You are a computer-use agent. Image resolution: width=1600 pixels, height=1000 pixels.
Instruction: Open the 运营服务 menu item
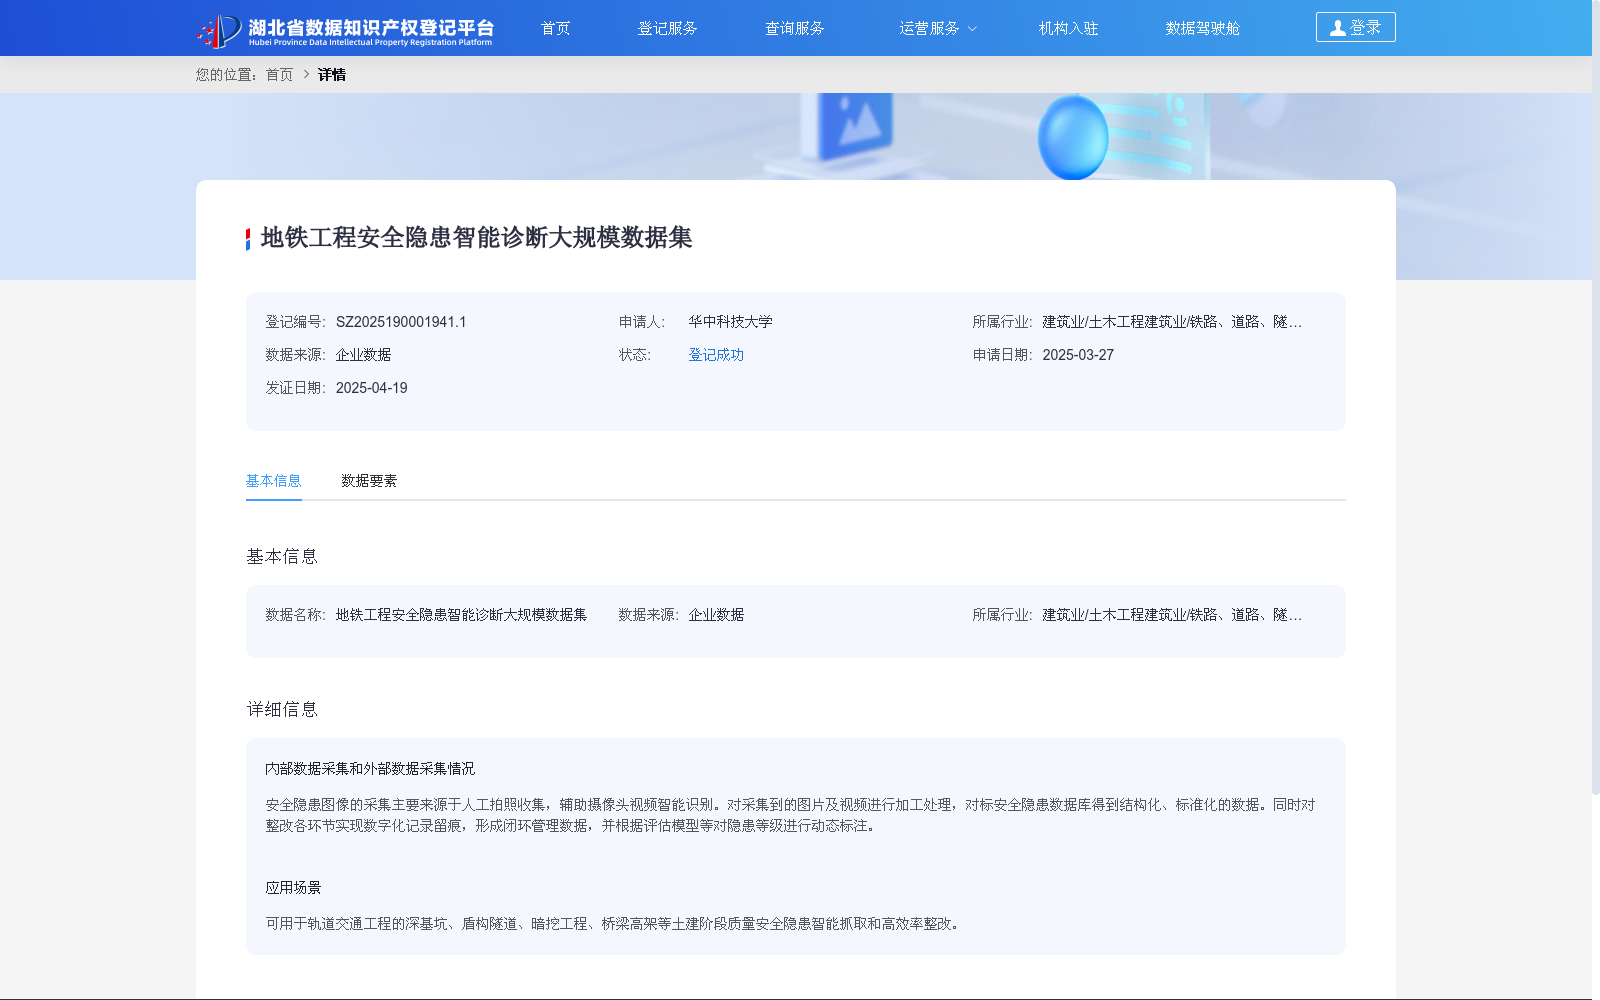click(929, 28)
